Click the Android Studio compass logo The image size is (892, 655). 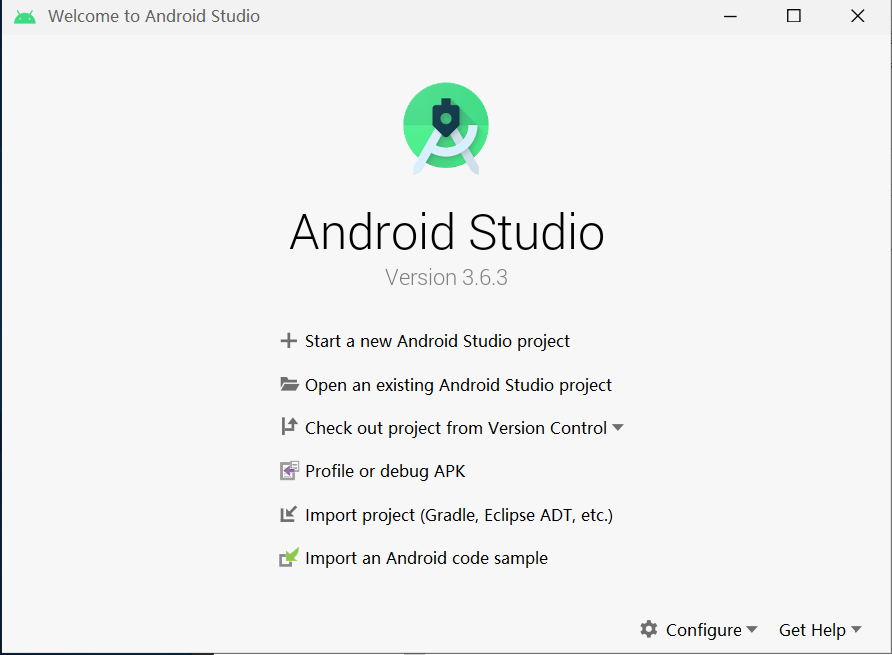click(x=446, y=128)
